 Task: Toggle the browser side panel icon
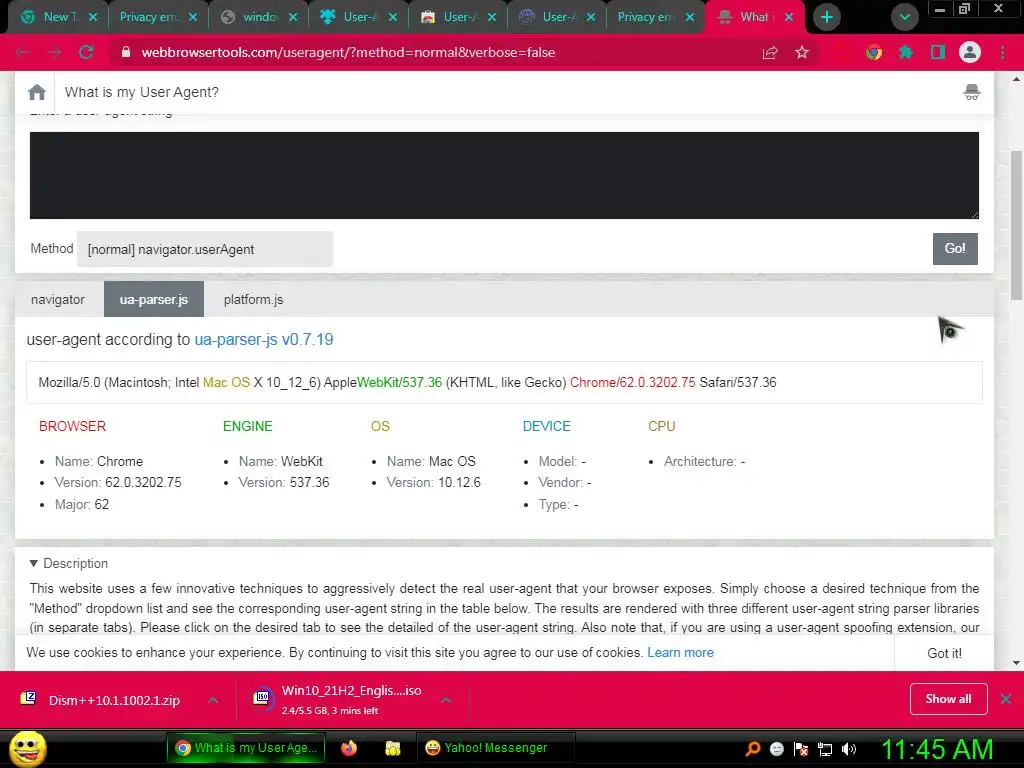[x=938, y=52]
